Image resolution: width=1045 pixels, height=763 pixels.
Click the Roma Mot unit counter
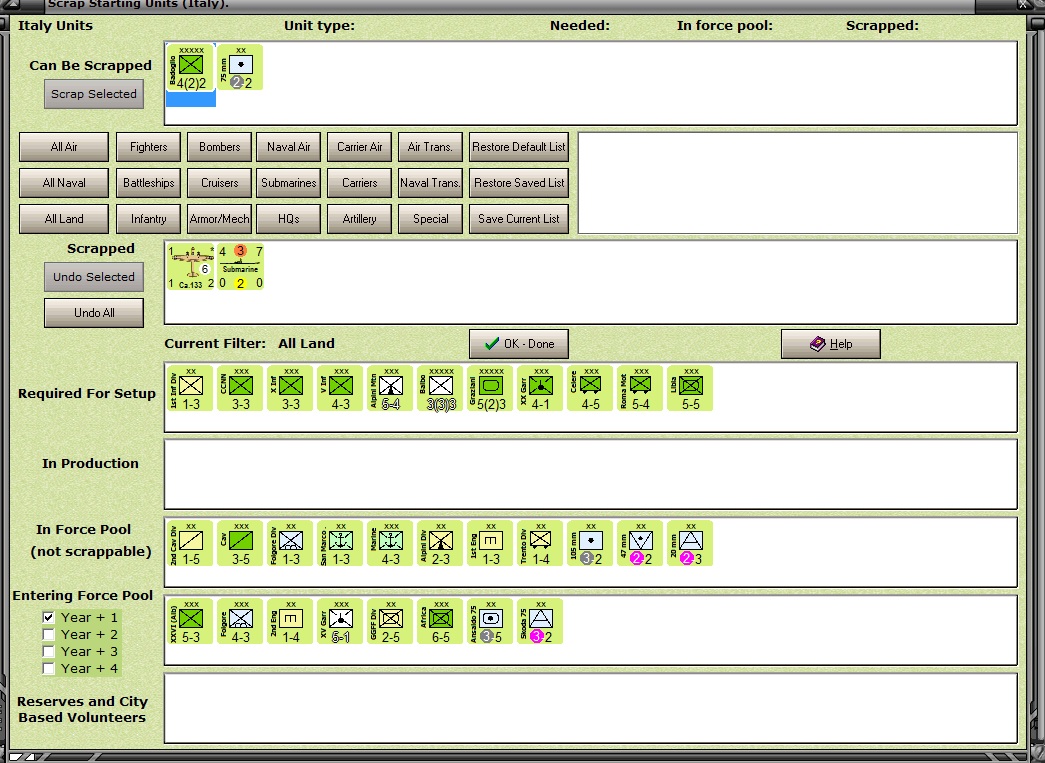(640, 388)
